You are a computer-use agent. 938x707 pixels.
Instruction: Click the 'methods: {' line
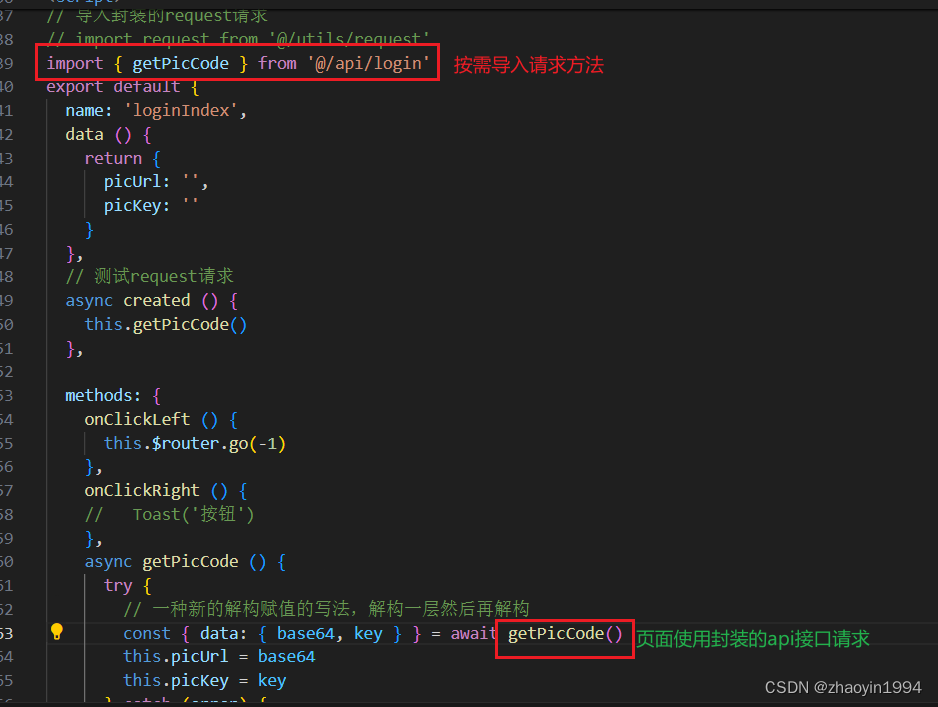pos(113,395)
